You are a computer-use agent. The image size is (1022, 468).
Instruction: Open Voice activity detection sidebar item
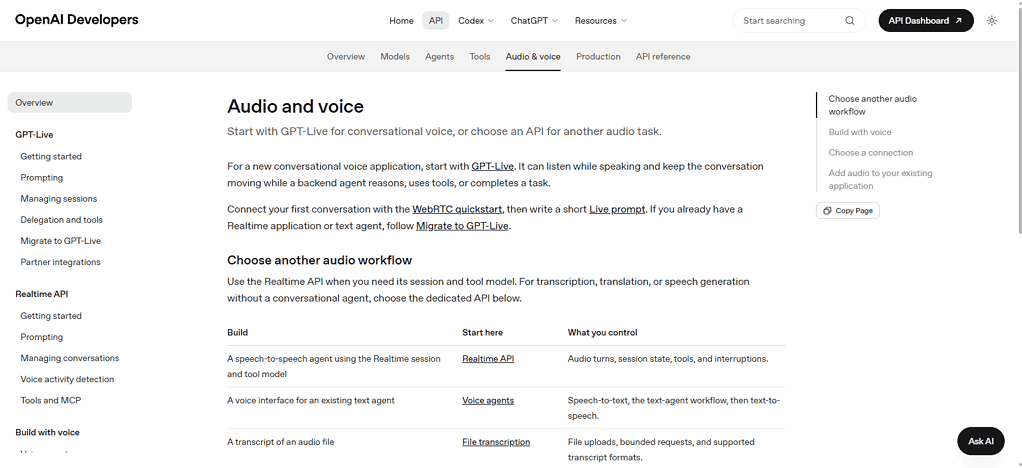pos(67,379)
